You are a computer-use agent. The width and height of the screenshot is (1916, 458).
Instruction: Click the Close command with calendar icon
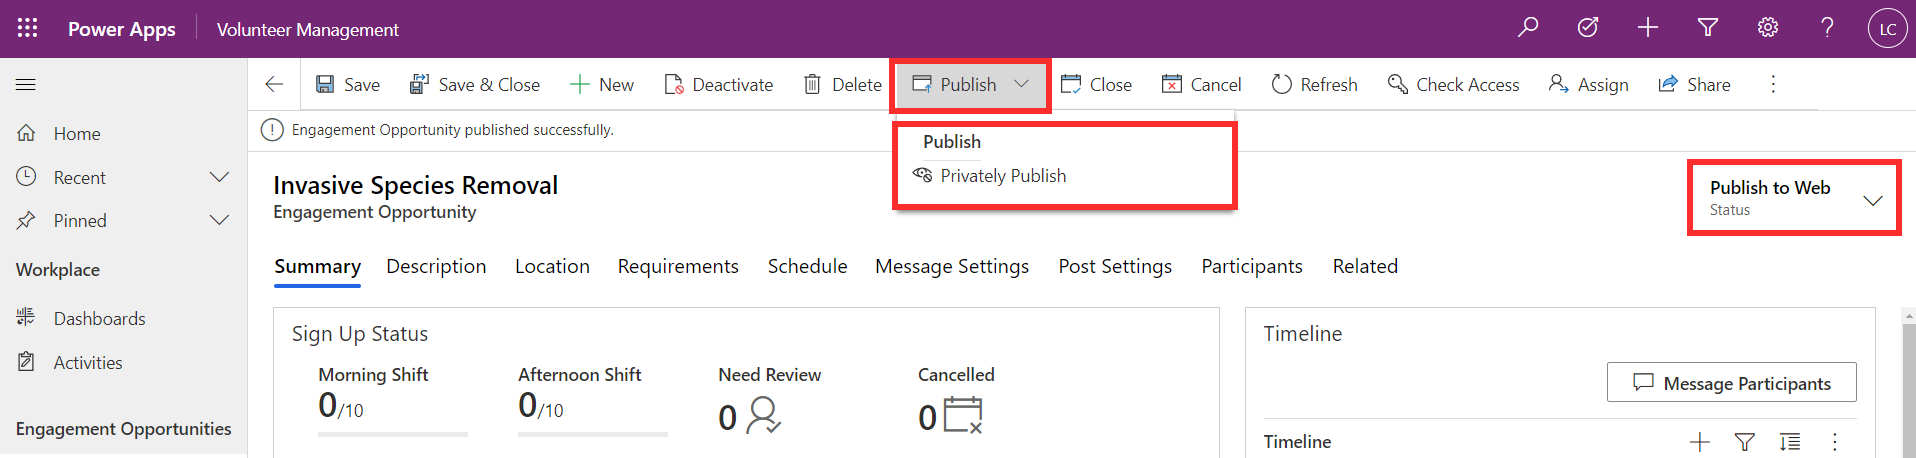[1097, 85]
